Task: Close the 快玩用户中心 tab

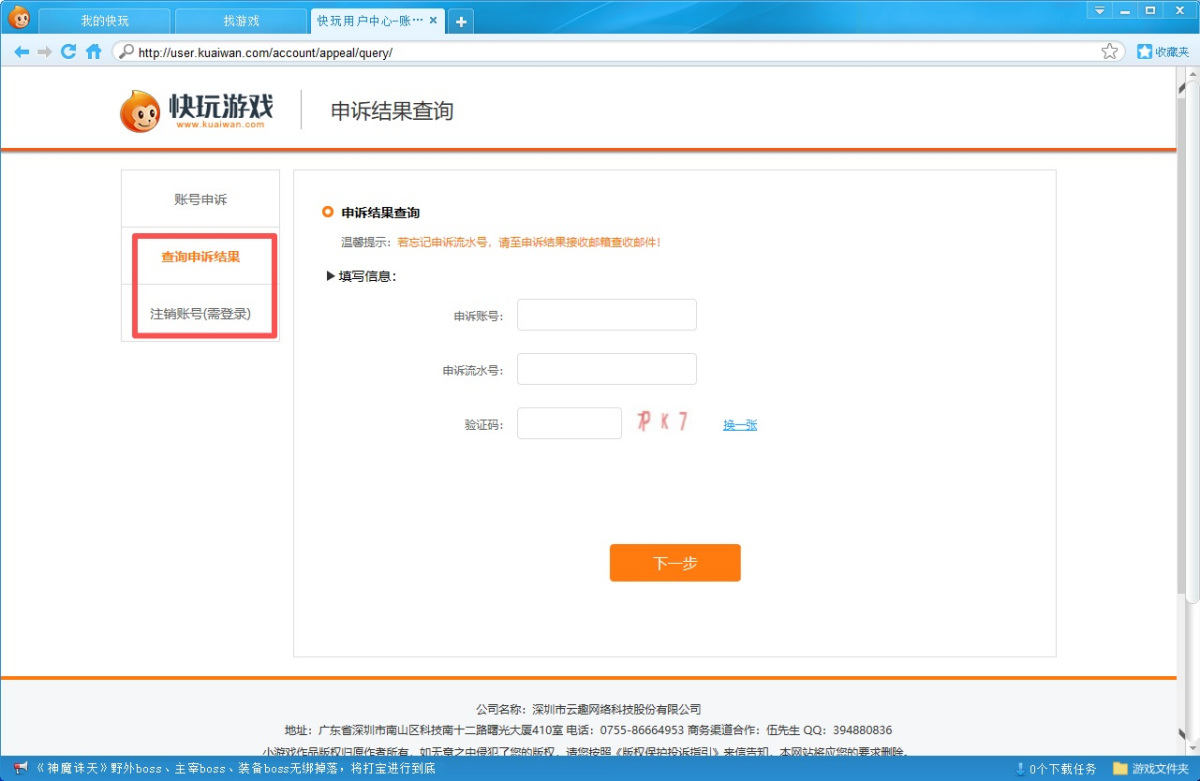Action: tap(433, 21)
